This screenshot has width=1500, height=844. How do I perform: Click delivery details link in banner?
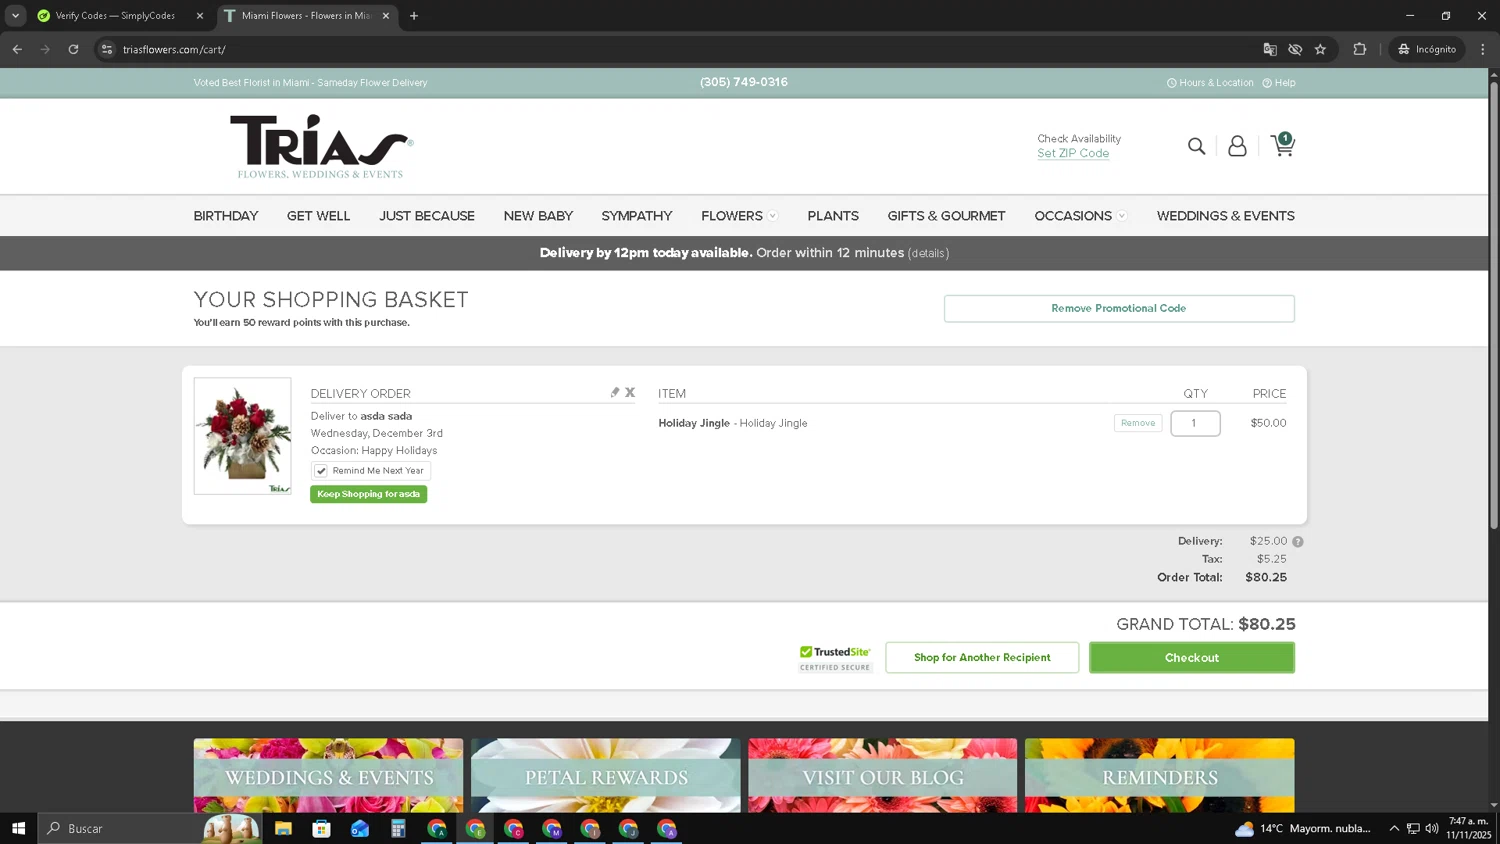[928, 253]
